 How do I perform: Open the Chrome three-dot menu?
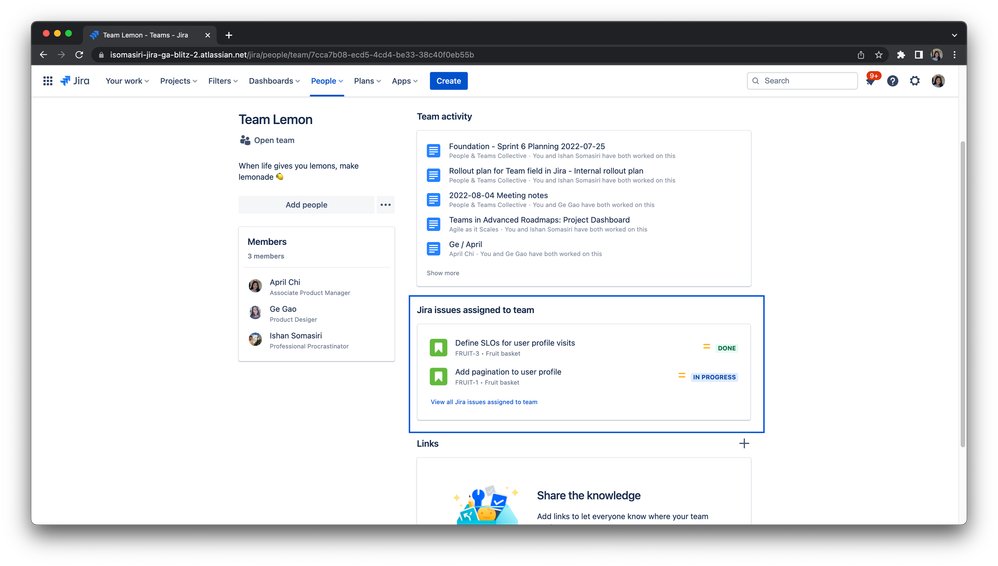point(954,55)
